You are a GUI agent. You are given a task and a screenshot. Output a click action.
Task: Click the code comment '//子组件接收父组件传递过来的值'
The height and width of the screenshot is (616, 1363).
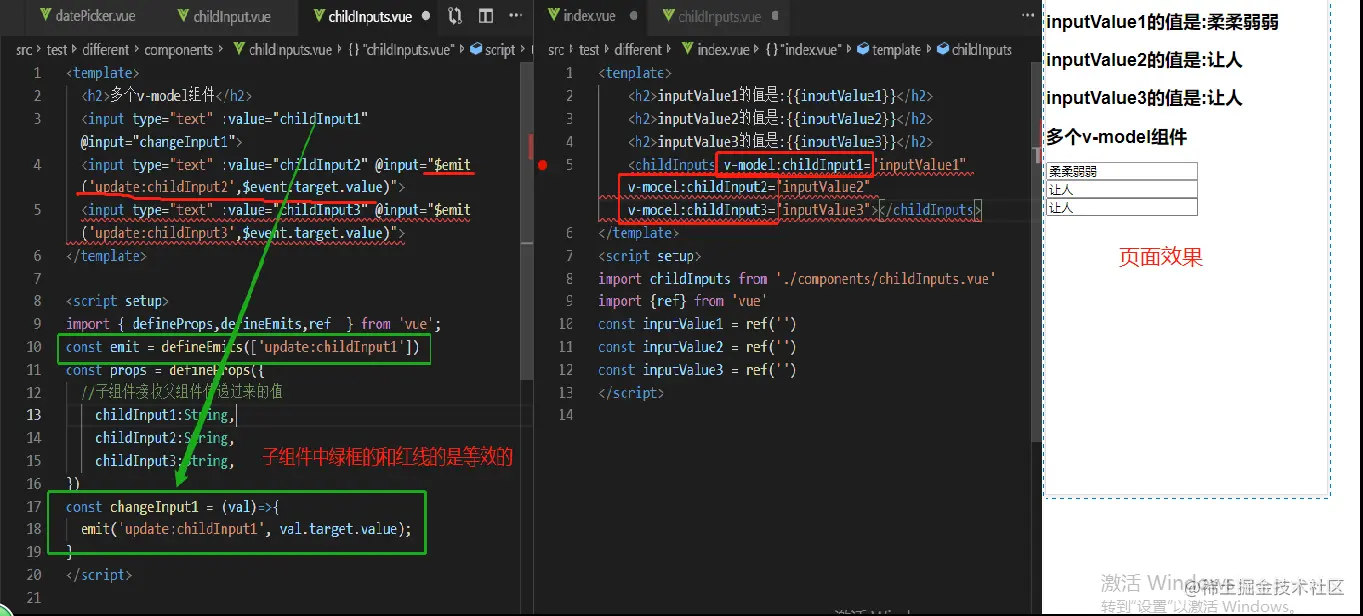click(182, 392)
